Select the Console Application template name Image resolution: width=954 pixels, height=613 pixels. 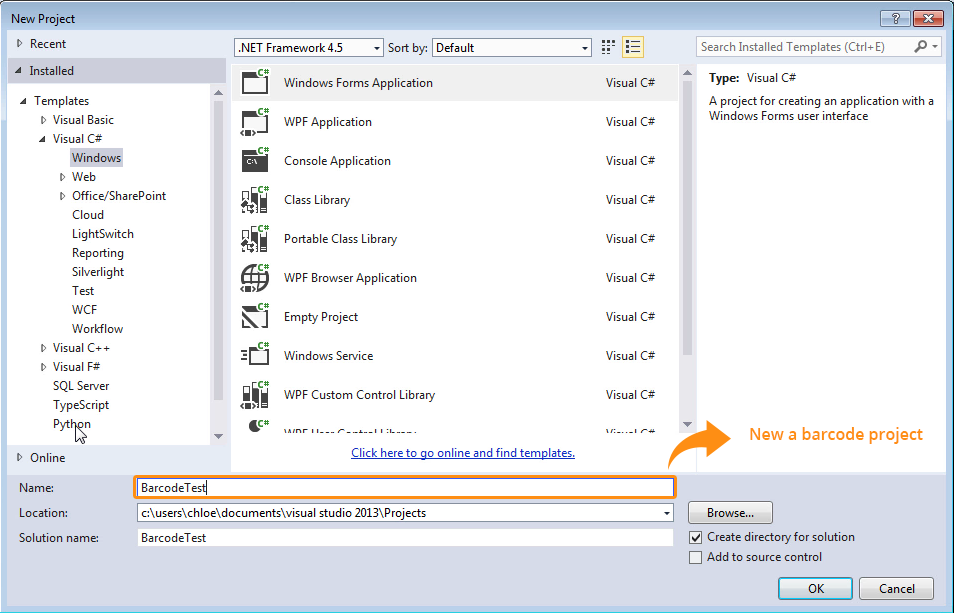[x=337, y=161]
